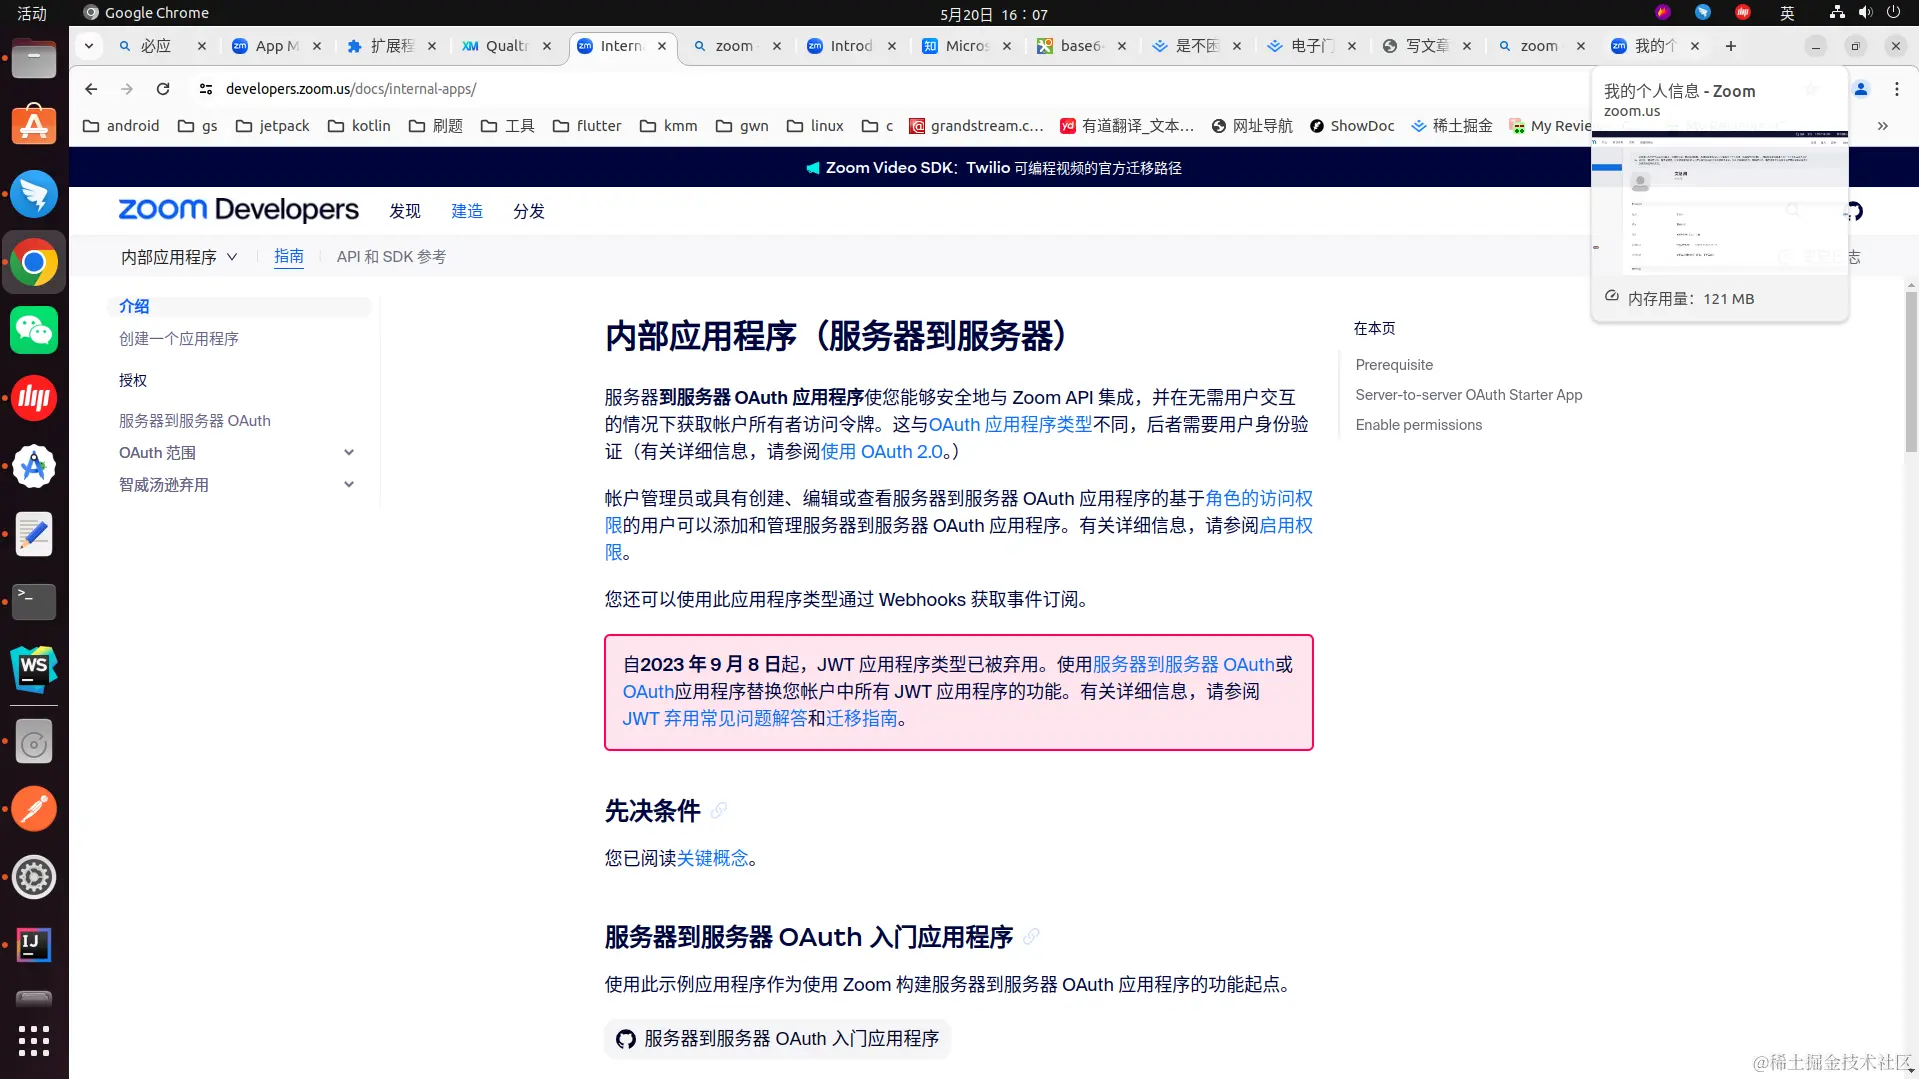This screenshot has height=1079, width=1919.
Task: Follow the 关键概念 link
Action: 713,859
